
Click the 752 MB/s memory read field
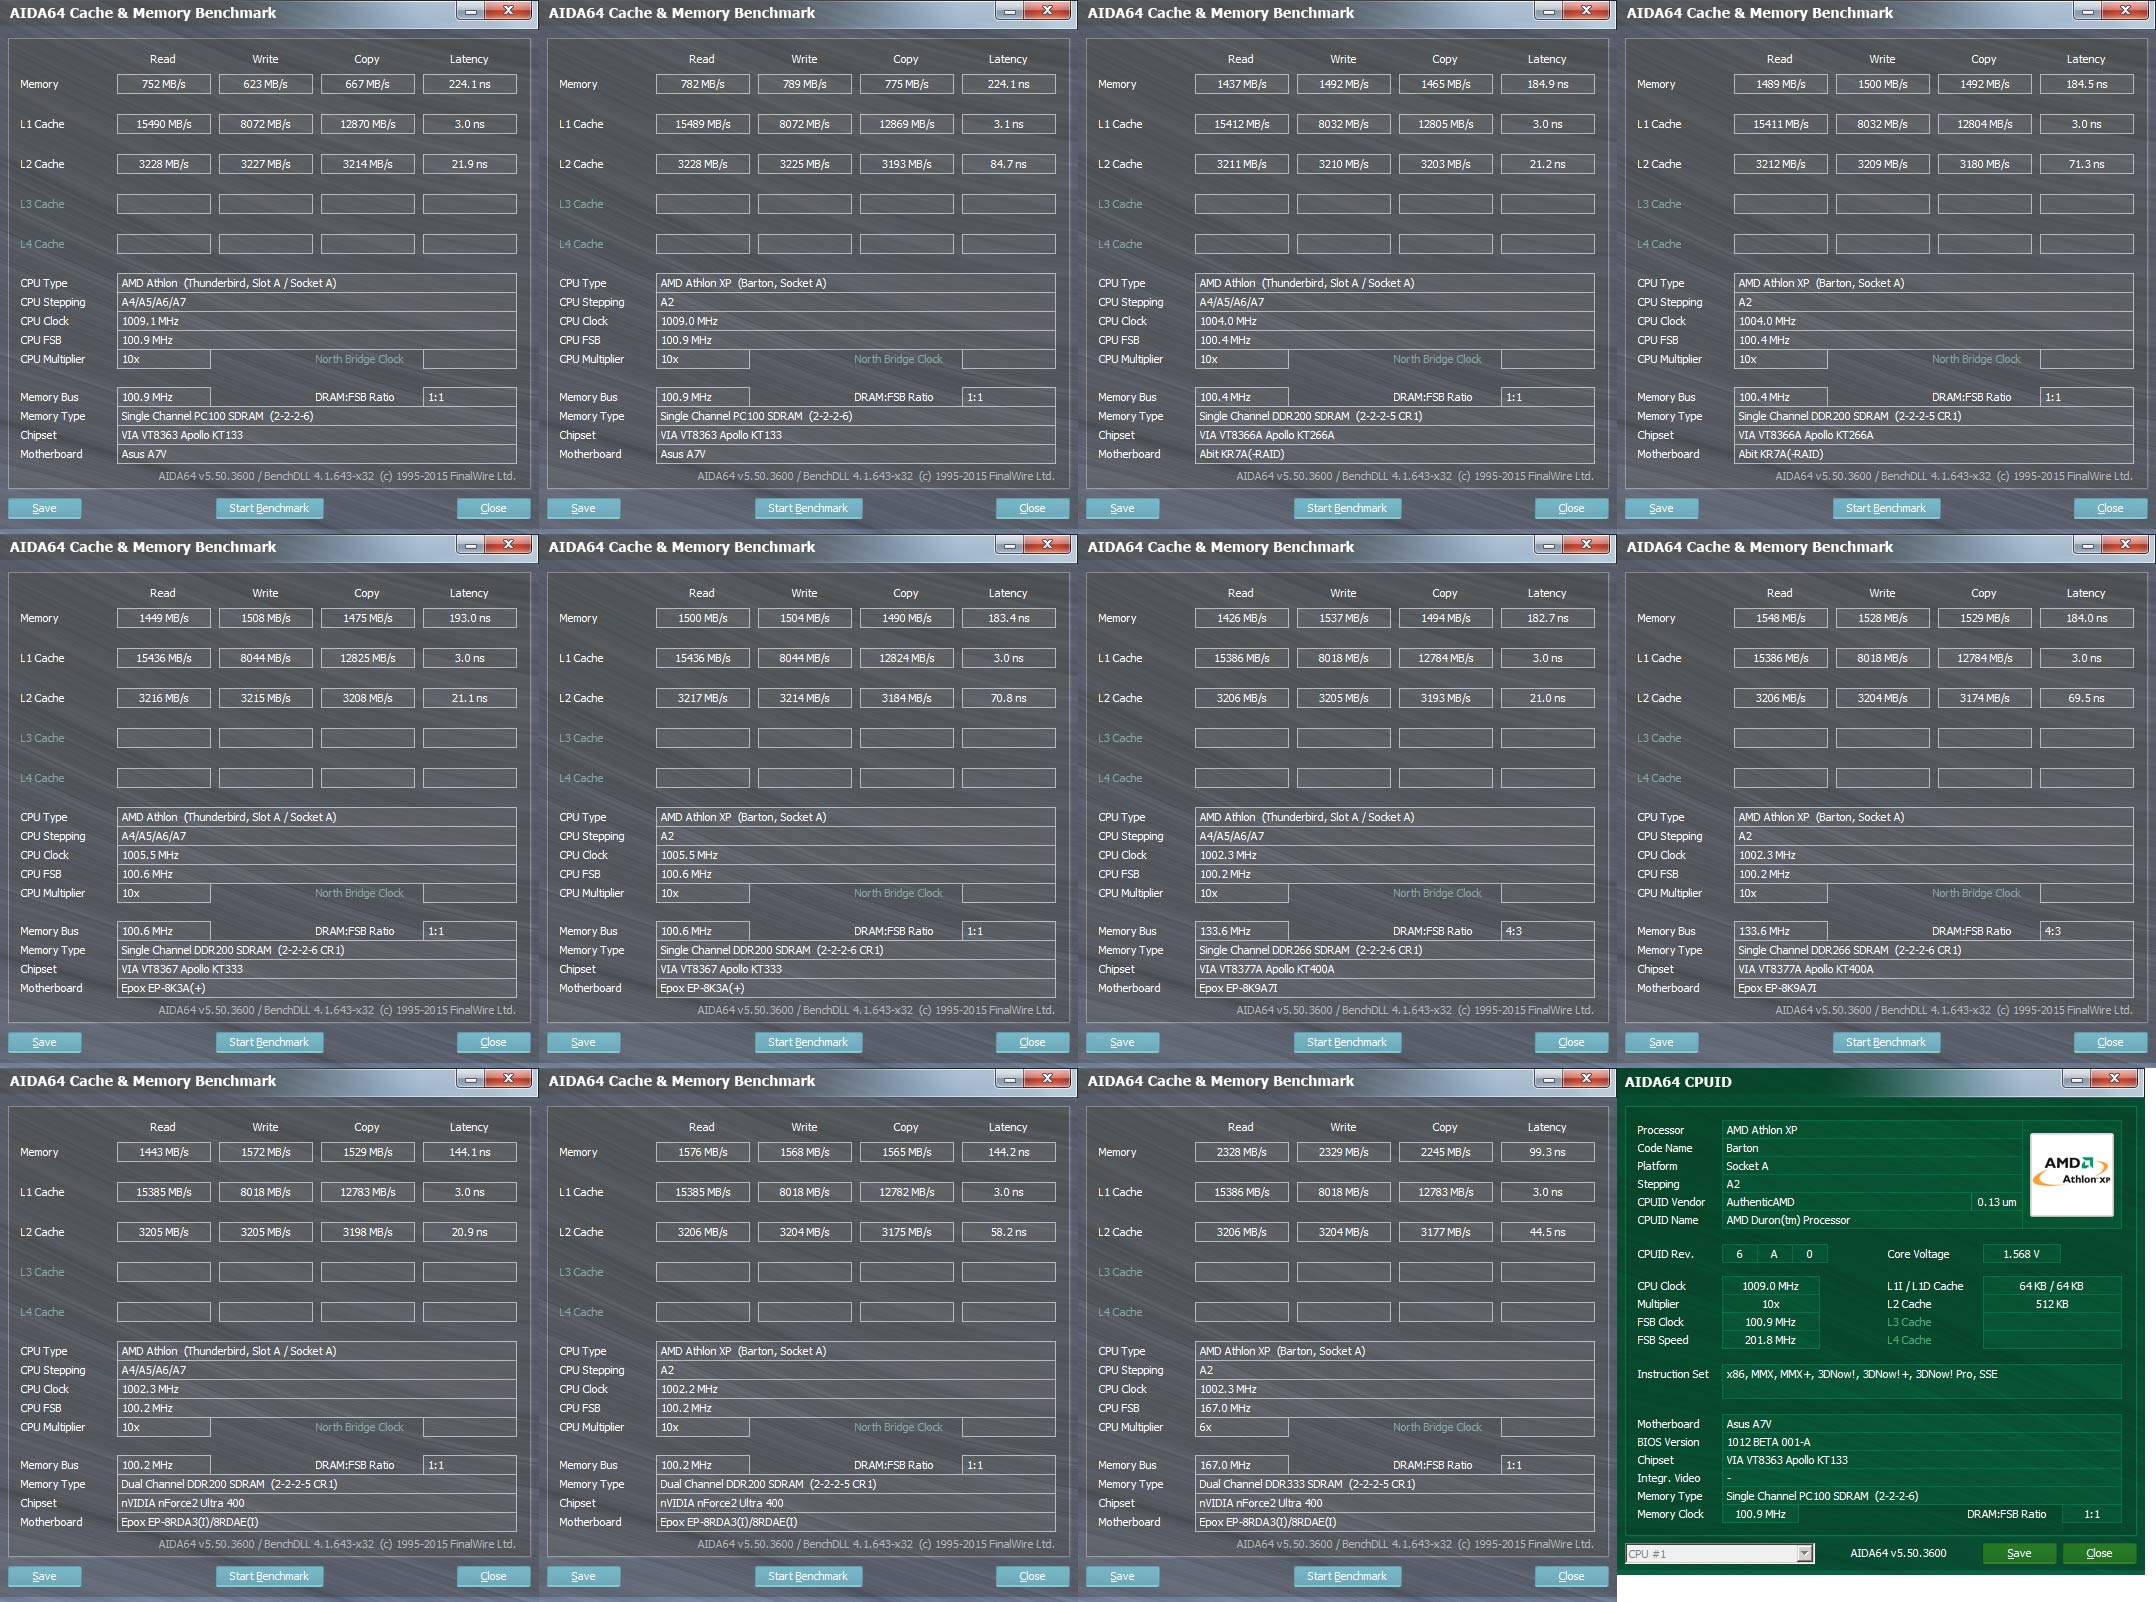[163, 84]
